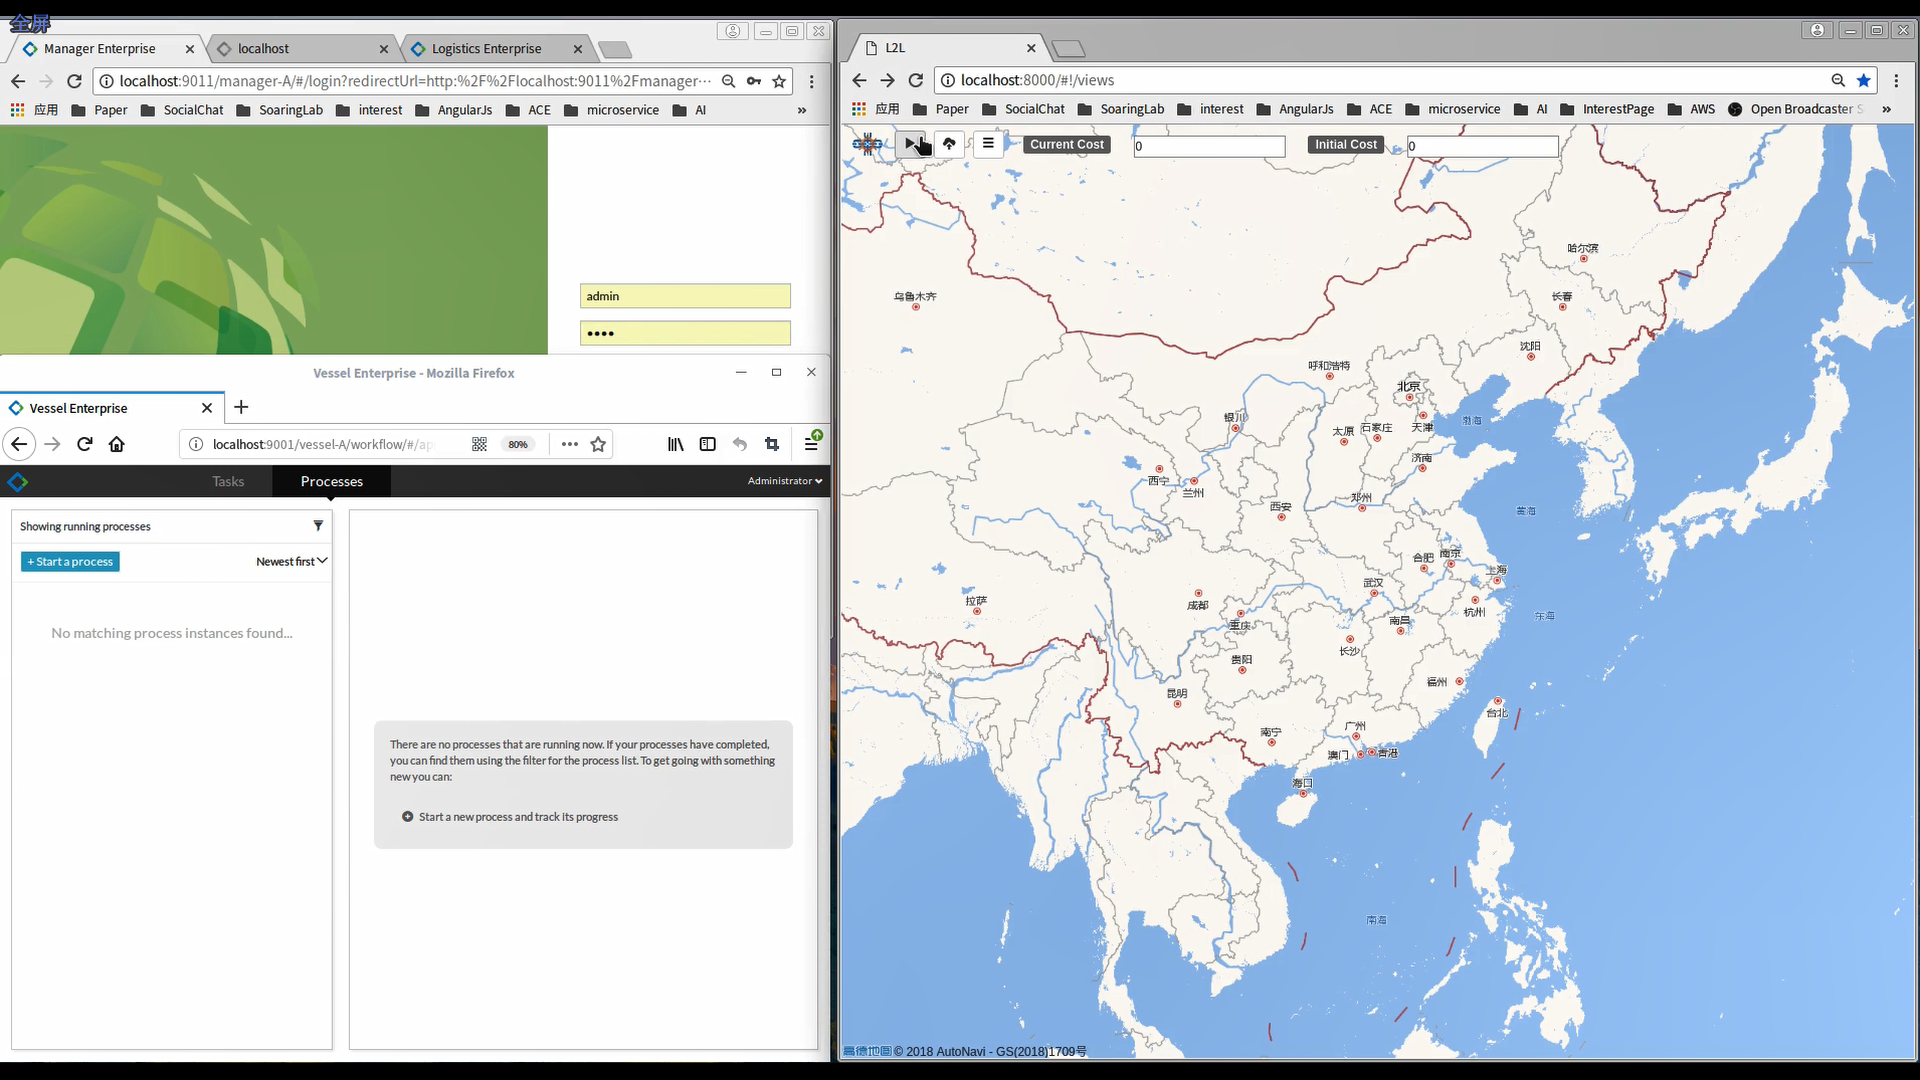Close the Vessel Enterprise Firefox tab
The image size is (1920, 1080).
[x=207, y=408]
